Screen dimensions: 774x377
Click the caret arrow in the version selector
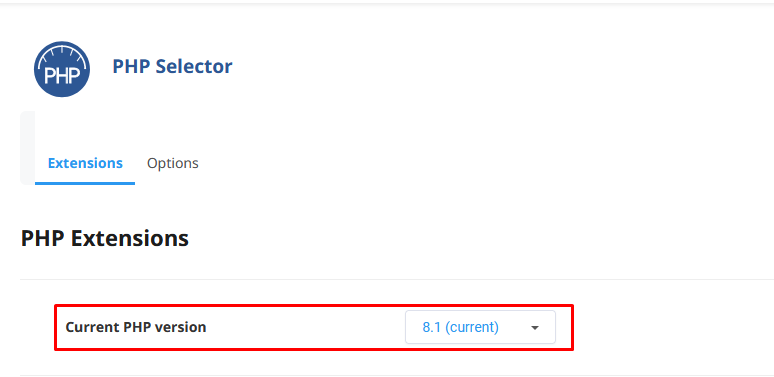click(x=535, y=328)
